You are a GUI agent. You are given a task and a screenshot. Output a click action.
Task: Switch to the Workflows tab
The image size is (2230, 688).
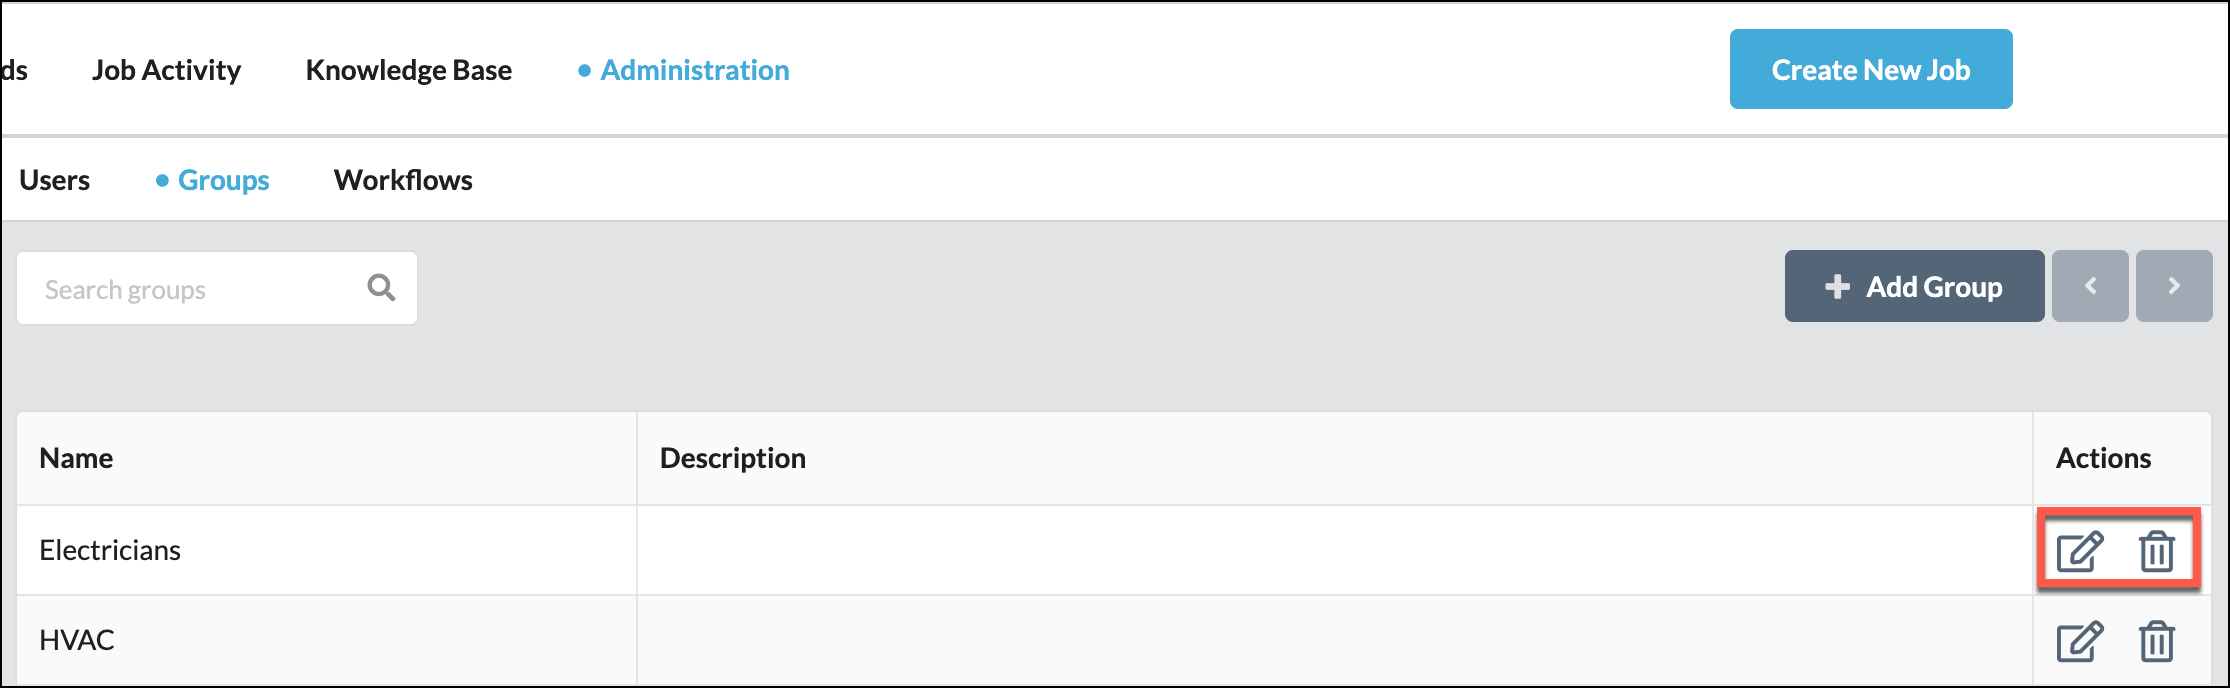(x=403, y=180)
